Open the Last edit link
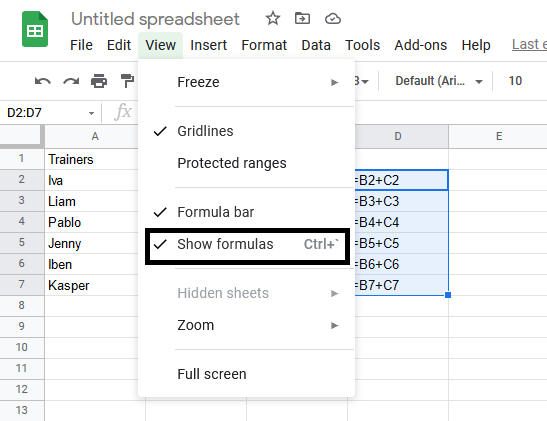 point(529,45)
